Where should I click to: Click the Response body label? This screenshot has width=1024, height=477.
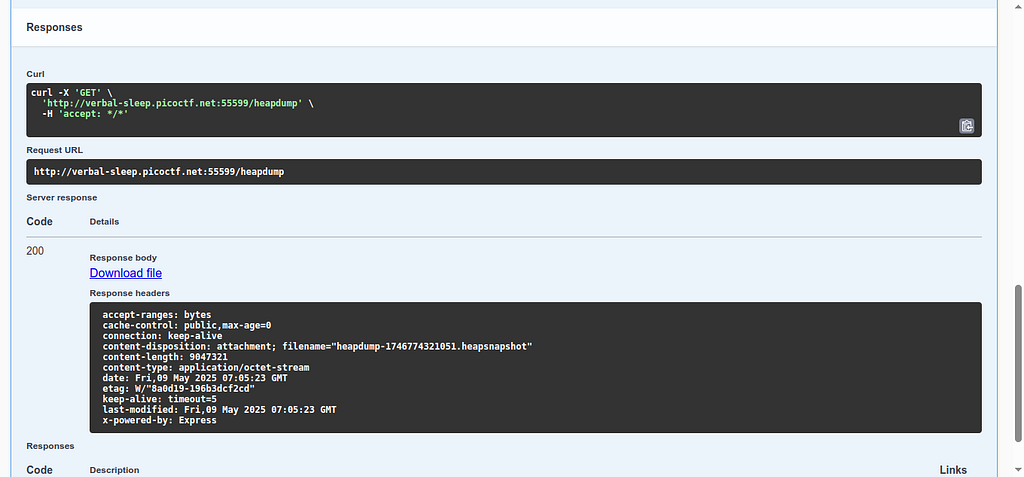[x=121, y=258]
